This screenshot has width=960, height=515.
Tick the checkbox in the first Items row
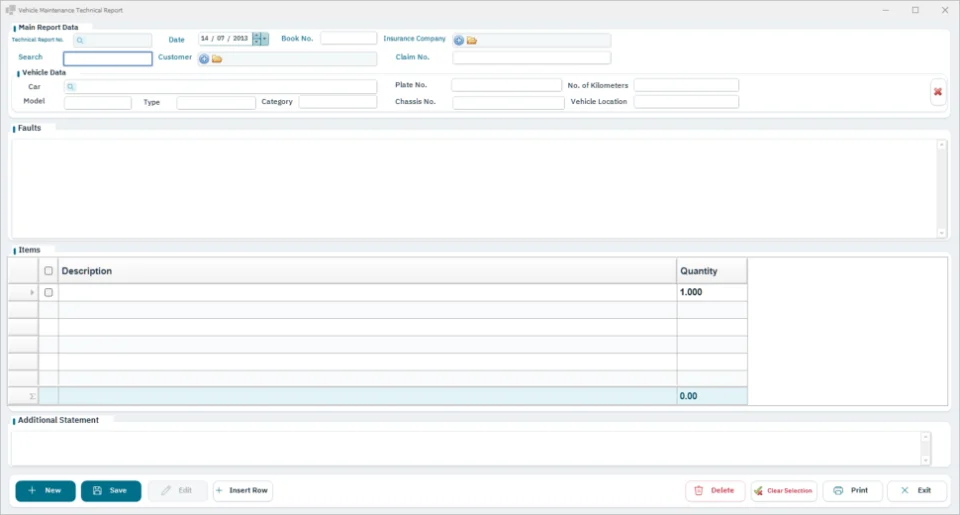point(48,292)
